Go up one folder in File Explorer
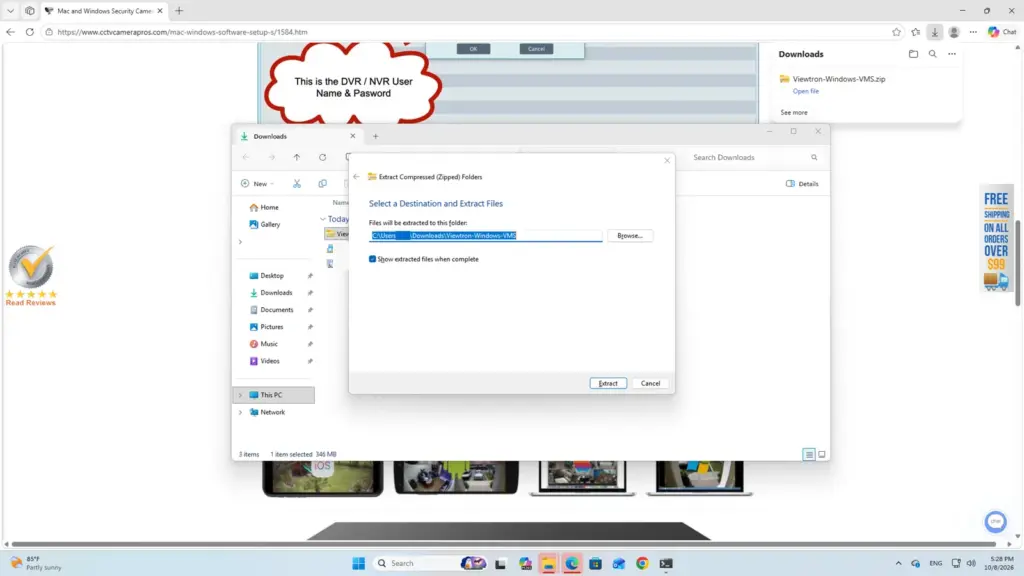Image resolution: width=1024 pixels, height=576 pixels. pyautogui.click(x=296, y=157)
